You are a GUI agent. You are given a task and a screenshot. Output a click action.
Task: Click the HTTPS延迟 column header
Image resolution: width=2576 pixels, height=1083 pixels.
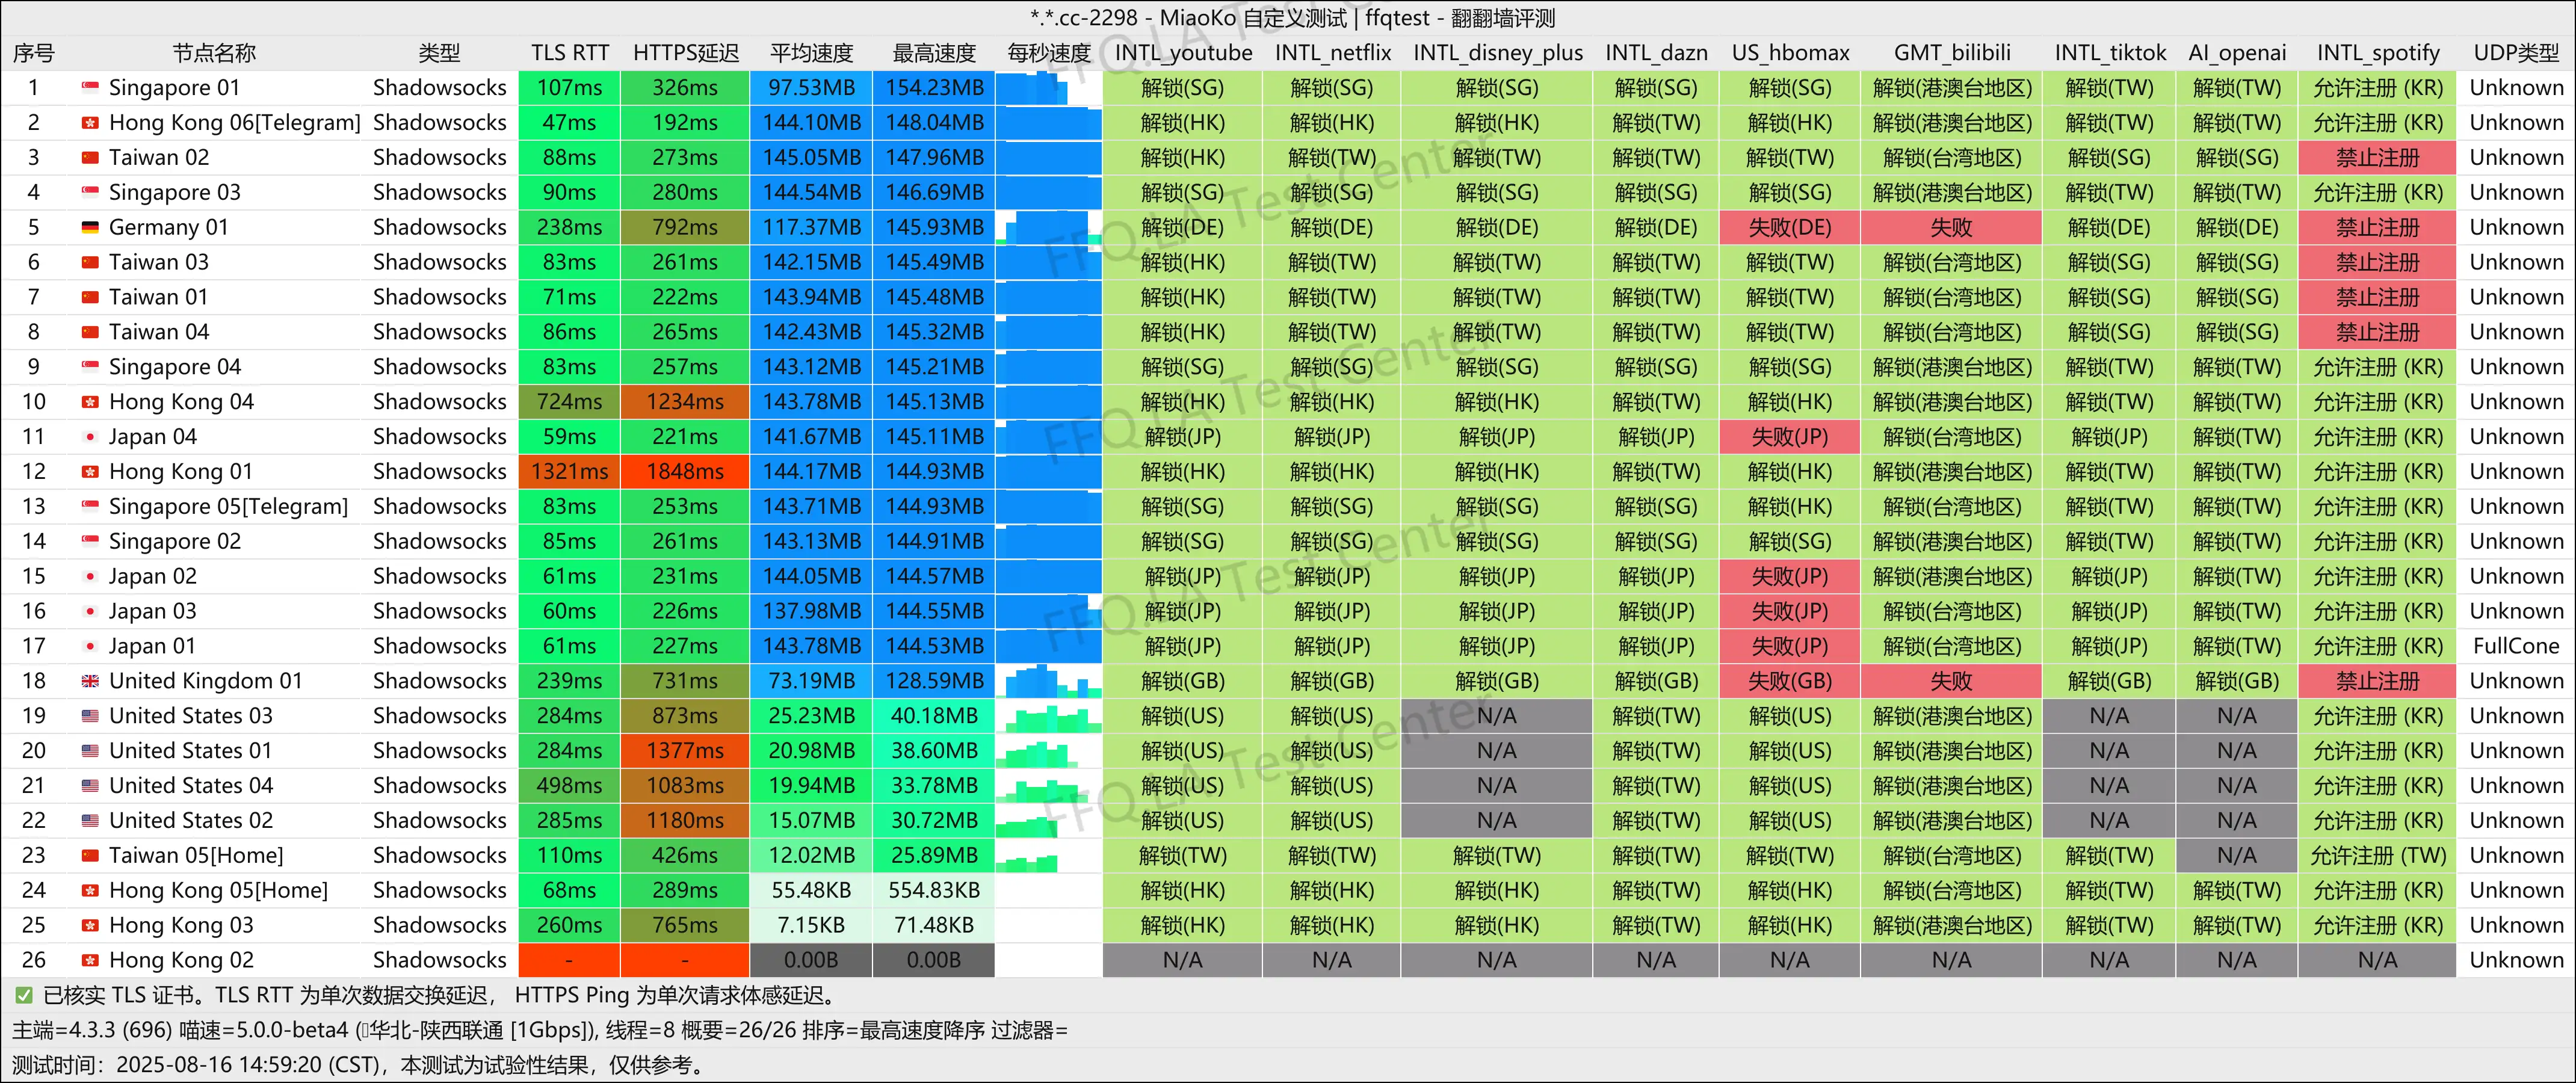click(x=685, y=53)
